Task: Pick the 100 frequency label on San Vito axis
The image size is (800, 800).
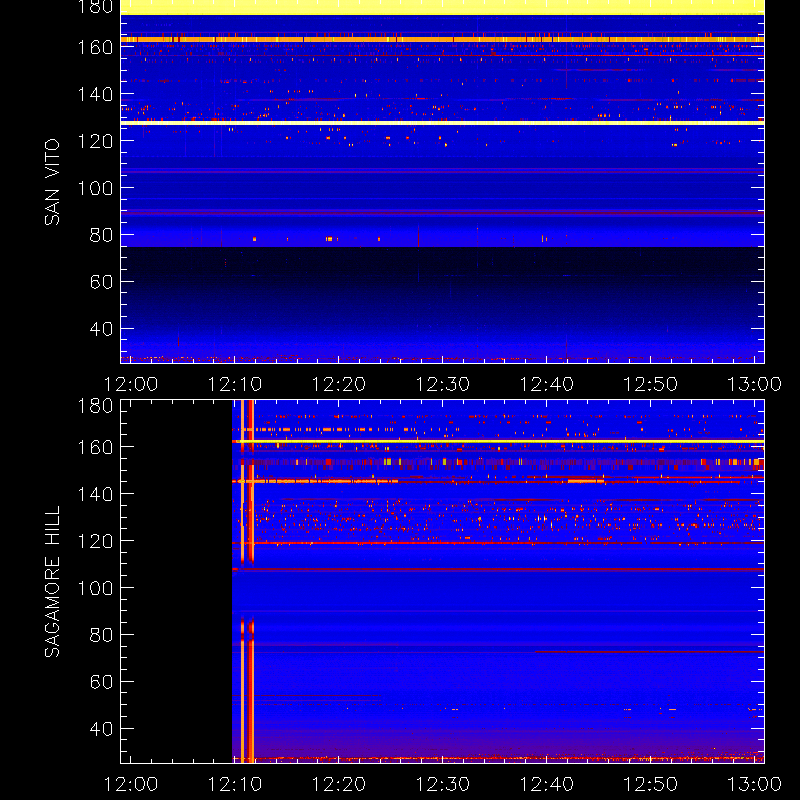Action: [x=95, y=188]
